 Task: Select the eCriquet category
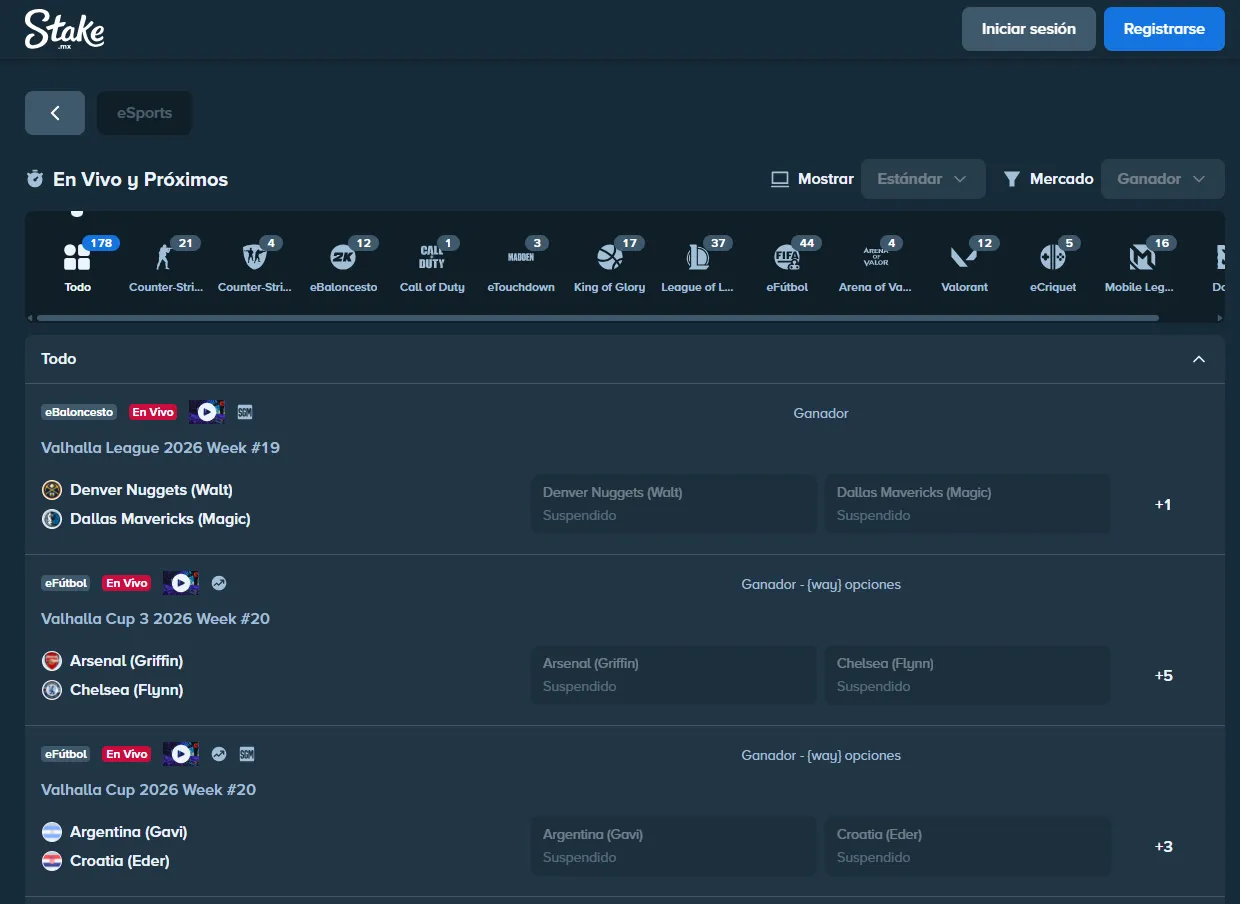(1053, 266)
